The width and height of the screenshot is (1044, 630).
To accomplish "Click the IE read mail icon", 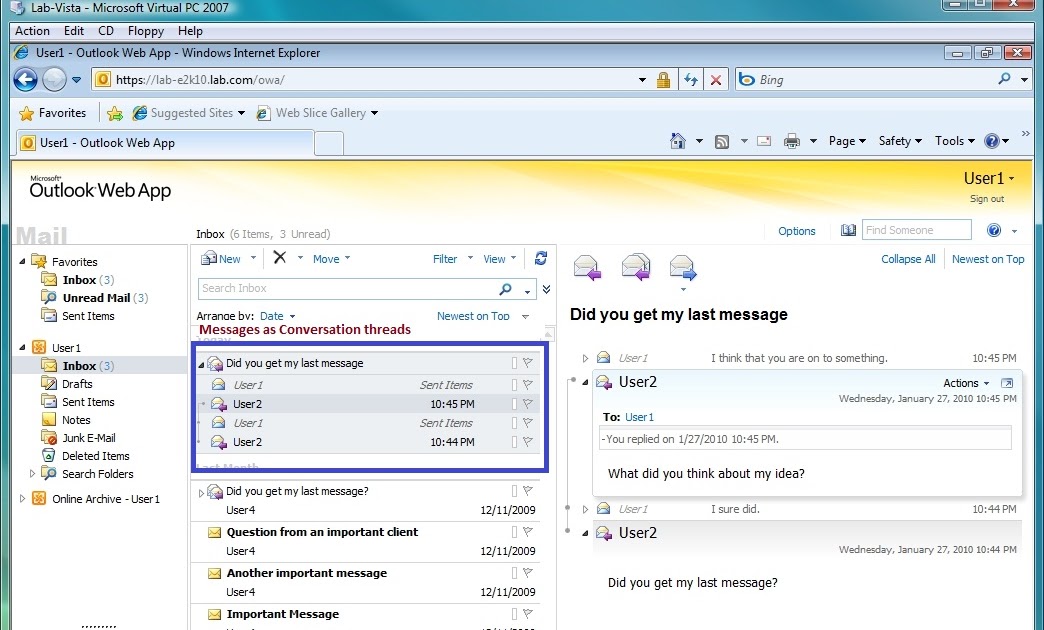I will pyautogui.click(x=764, y=141).
